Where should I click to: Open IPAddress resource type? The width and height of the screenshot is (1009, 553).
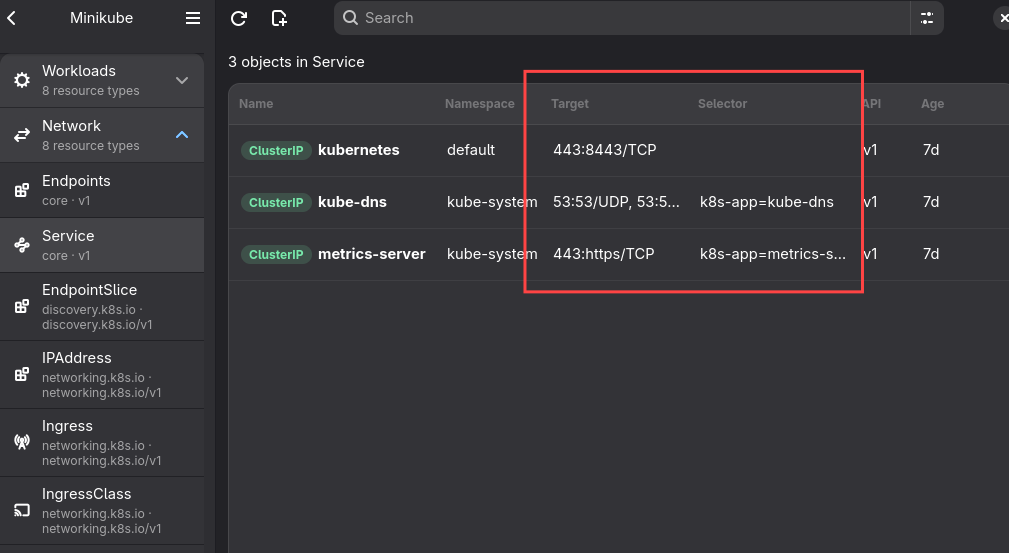coord(102,375)
